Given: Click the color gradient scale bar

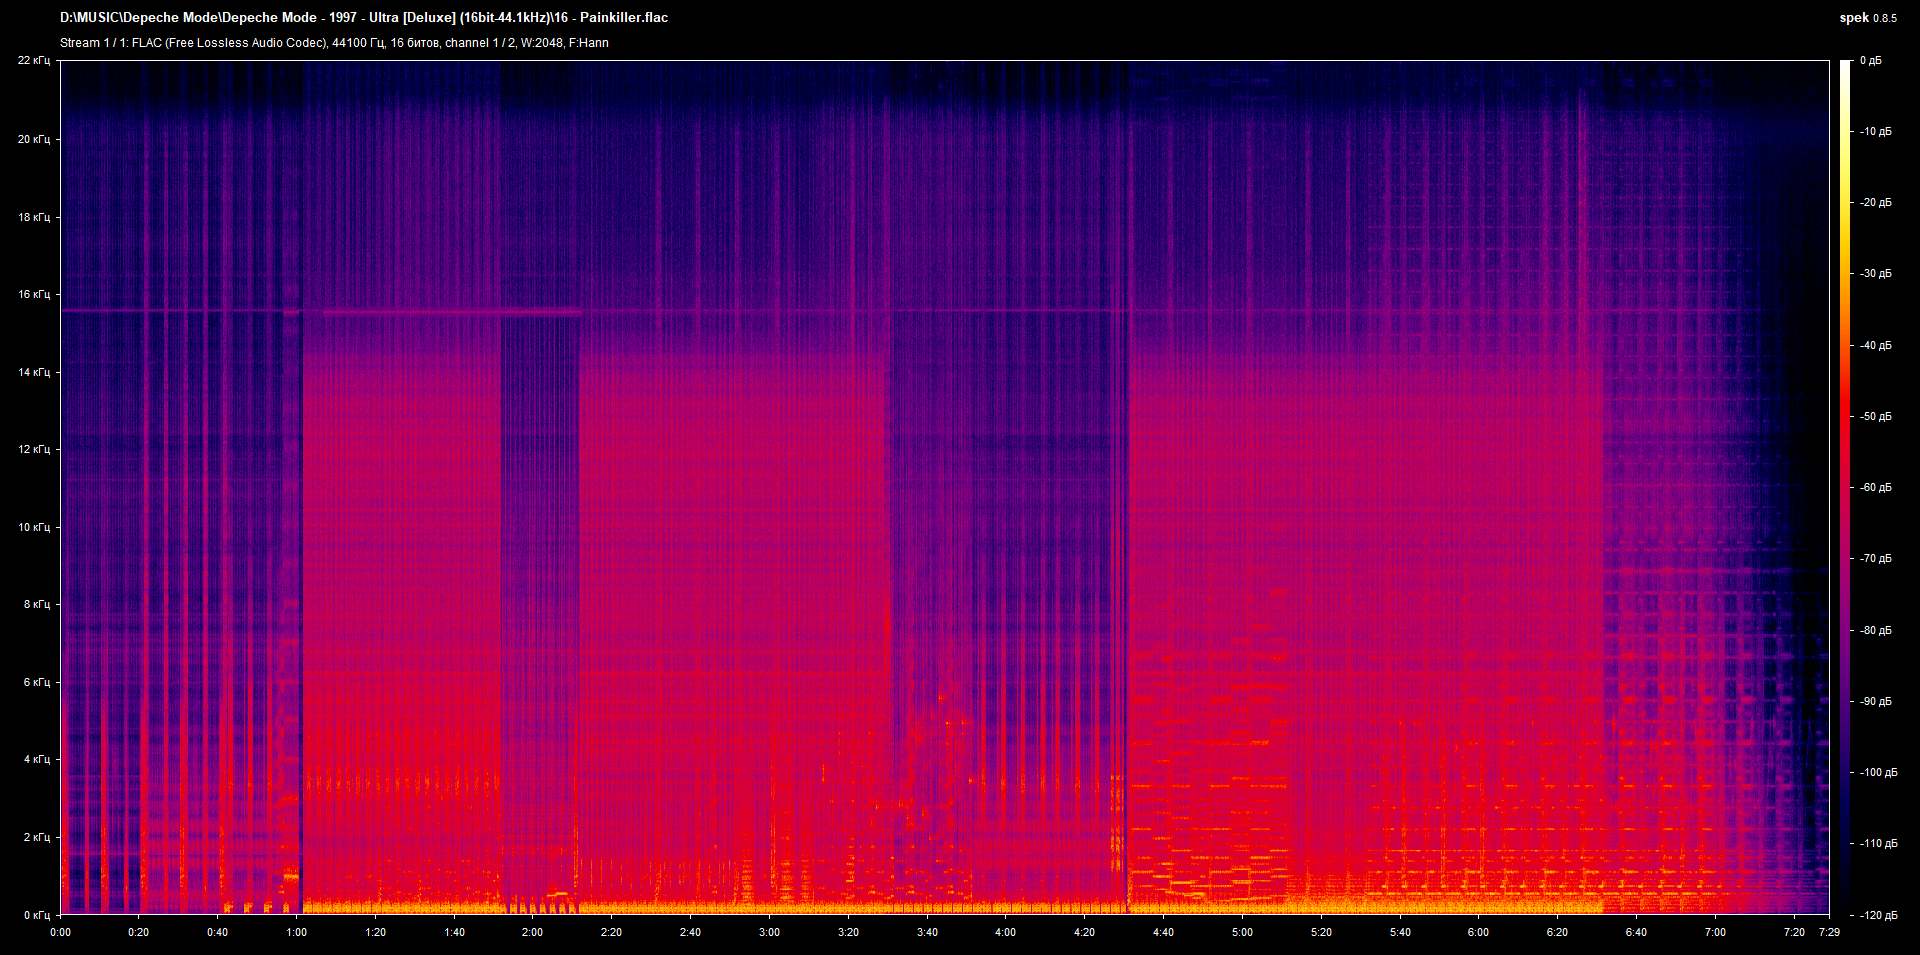Looking at the screenshot, I should pyautogui.click(x=1845, y=487).
